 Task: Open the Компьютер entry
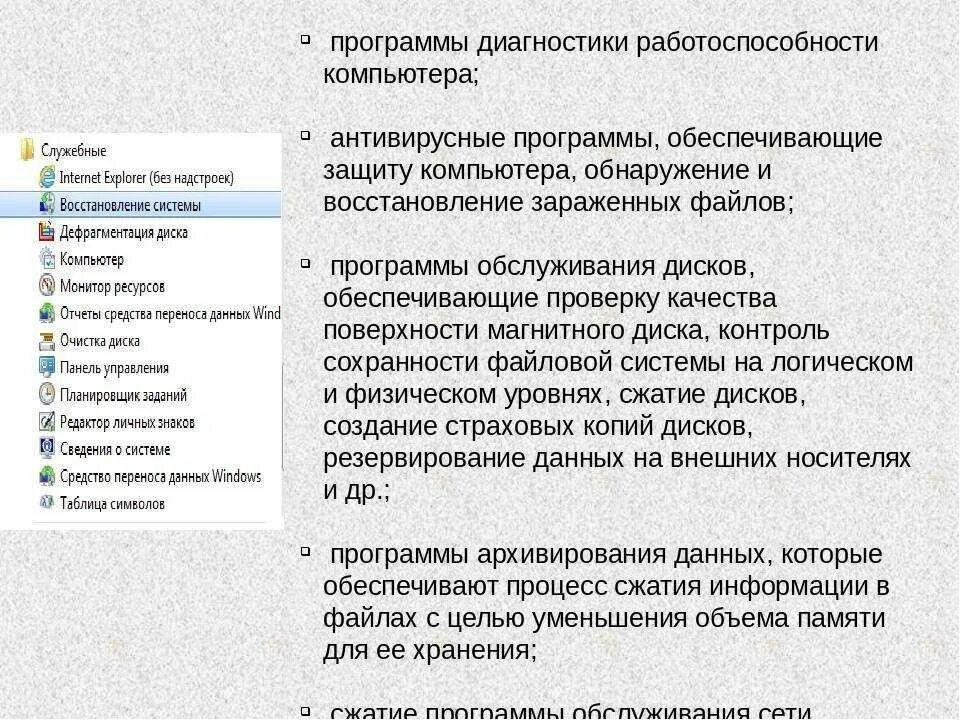coord(92,259)
